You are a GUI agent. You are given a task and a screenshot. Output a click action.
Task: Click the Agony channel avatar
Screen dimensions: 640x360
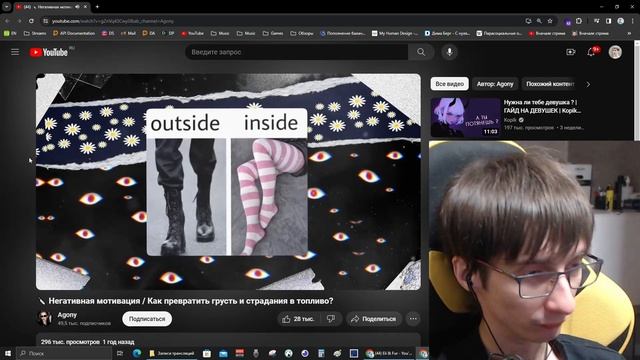point(44,318)
